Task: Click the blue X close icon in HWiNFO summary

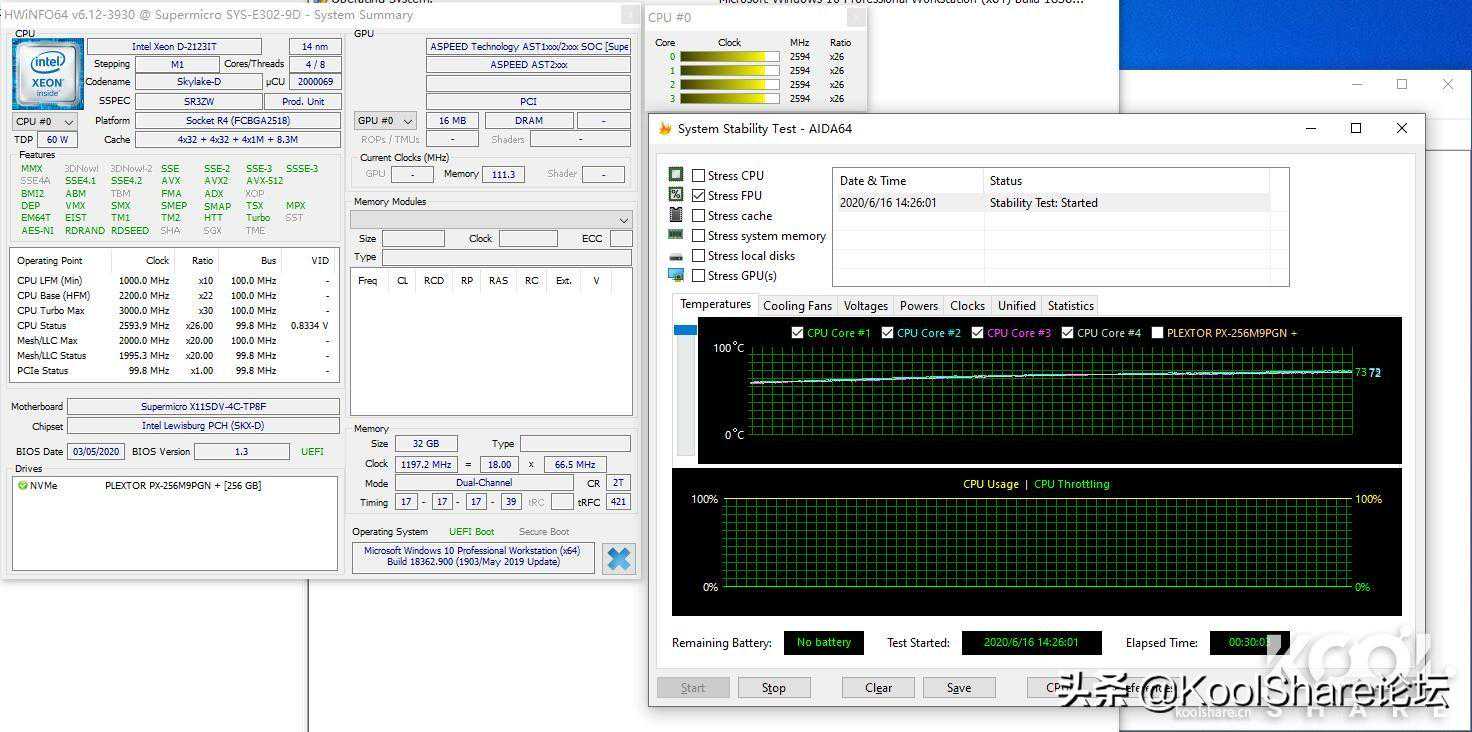Action: tap(619, 558)
